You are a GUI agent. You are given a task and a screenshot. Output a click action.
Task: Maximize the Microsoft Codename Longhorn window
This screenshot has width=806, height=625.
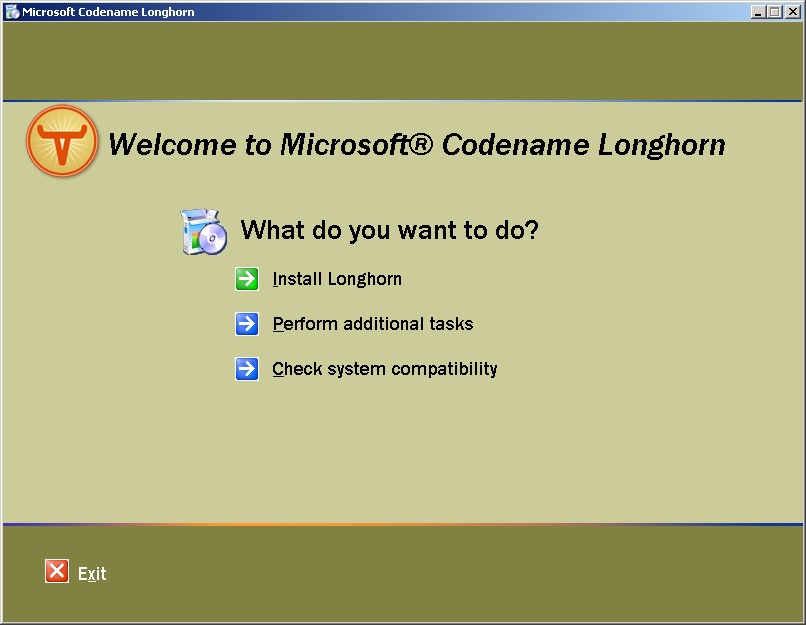pos(774,12)
